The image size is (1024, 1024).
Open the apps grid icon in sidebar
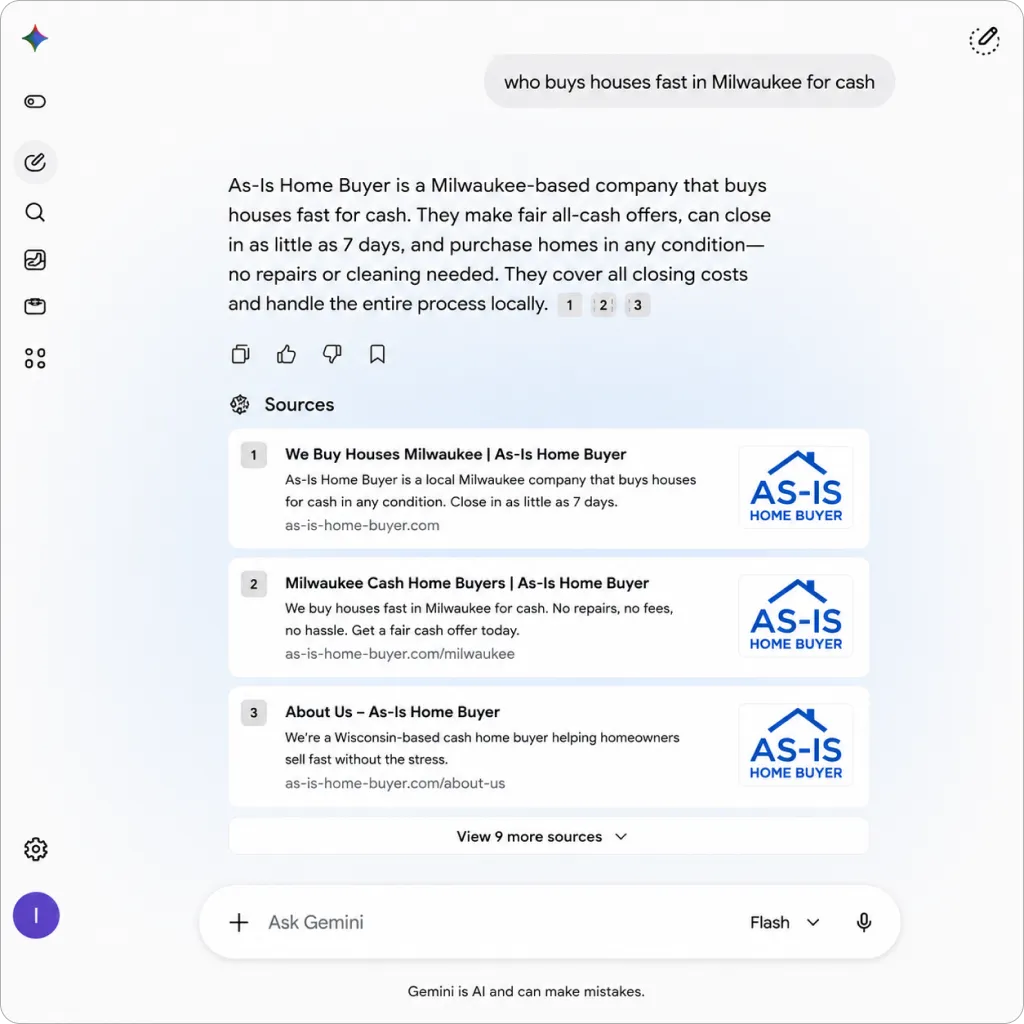point(35,358)
